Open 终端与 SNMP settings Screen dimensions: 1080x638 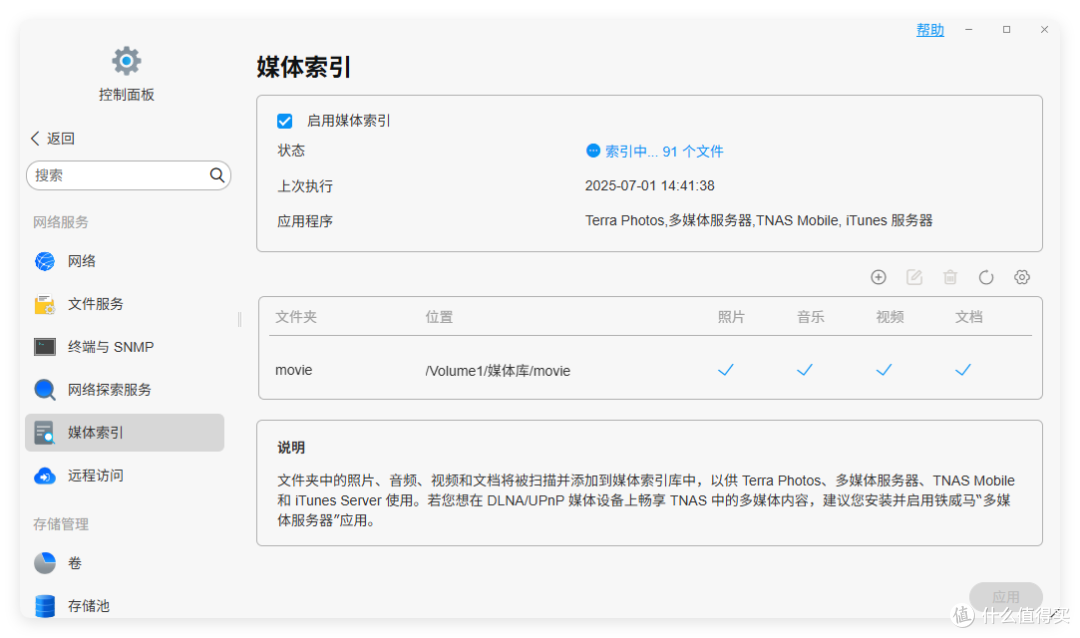click(125, 347)
